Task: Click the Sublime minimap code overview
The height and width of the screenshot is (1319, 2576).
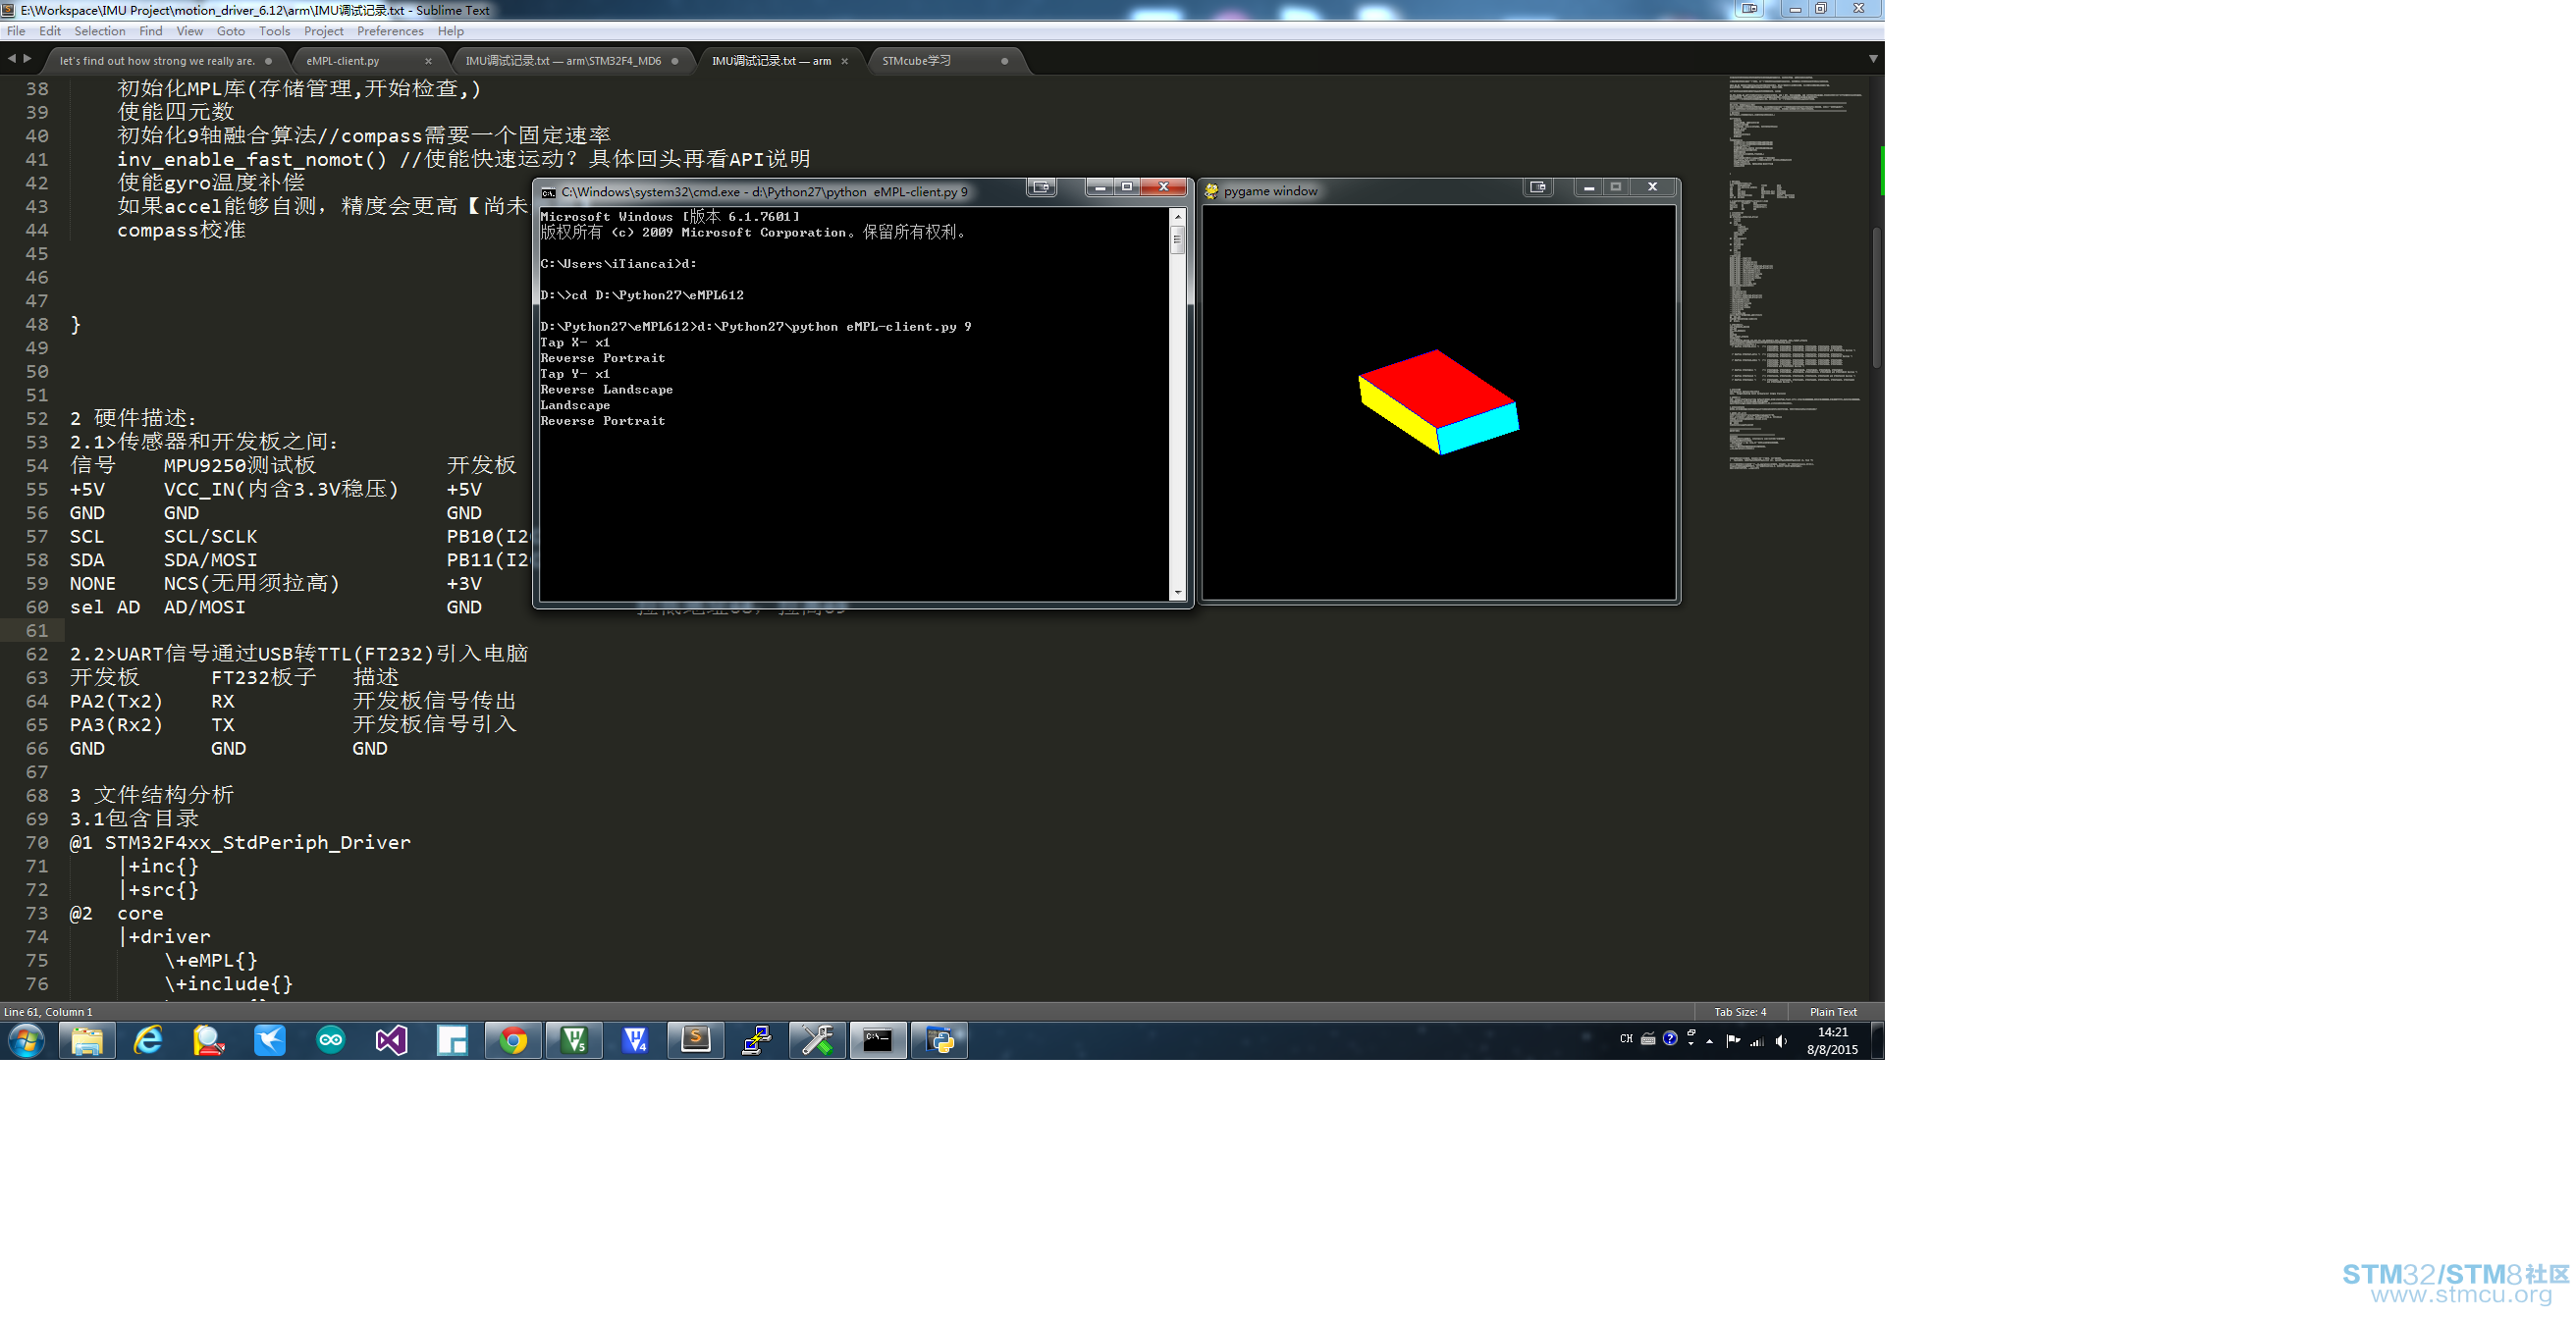Action: 1796,272
